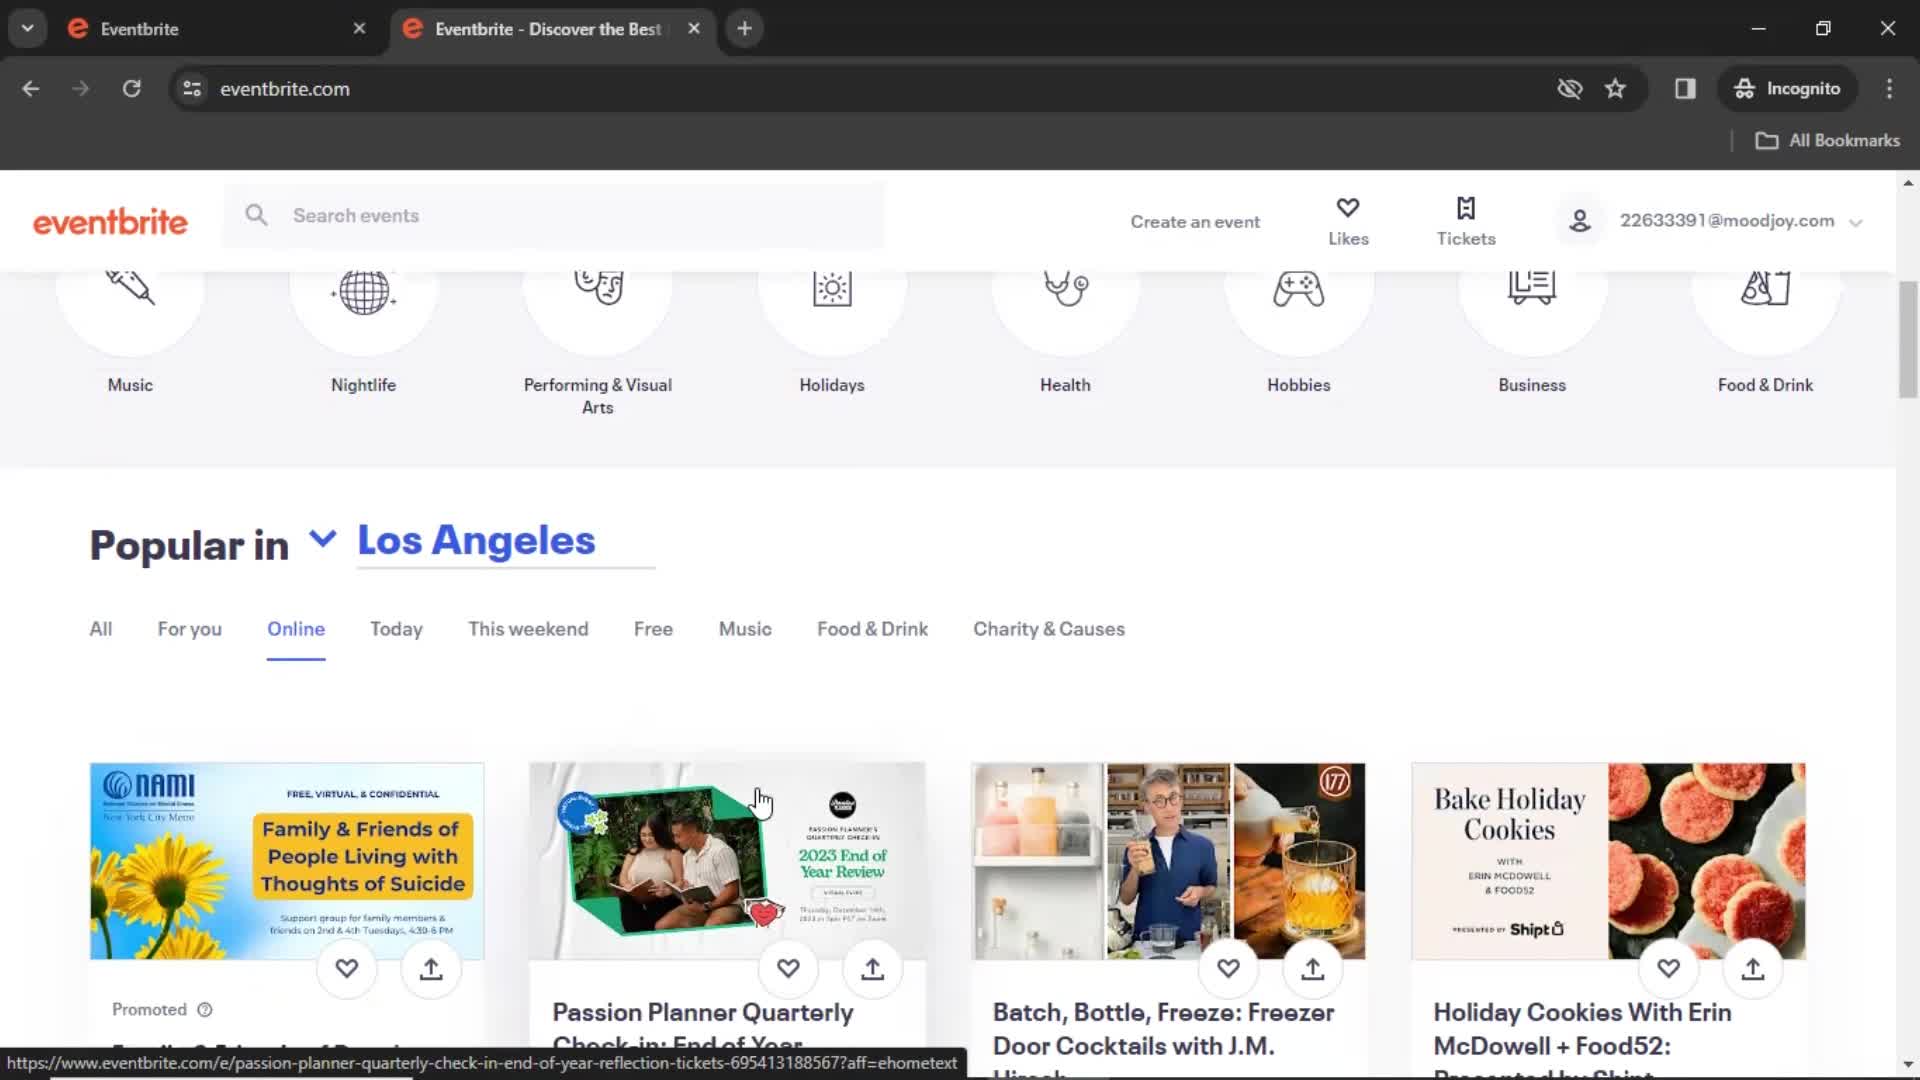Share the Batch, Bottle, Freeze event
The image size is (1920, 1080).
coord(1313,968)
